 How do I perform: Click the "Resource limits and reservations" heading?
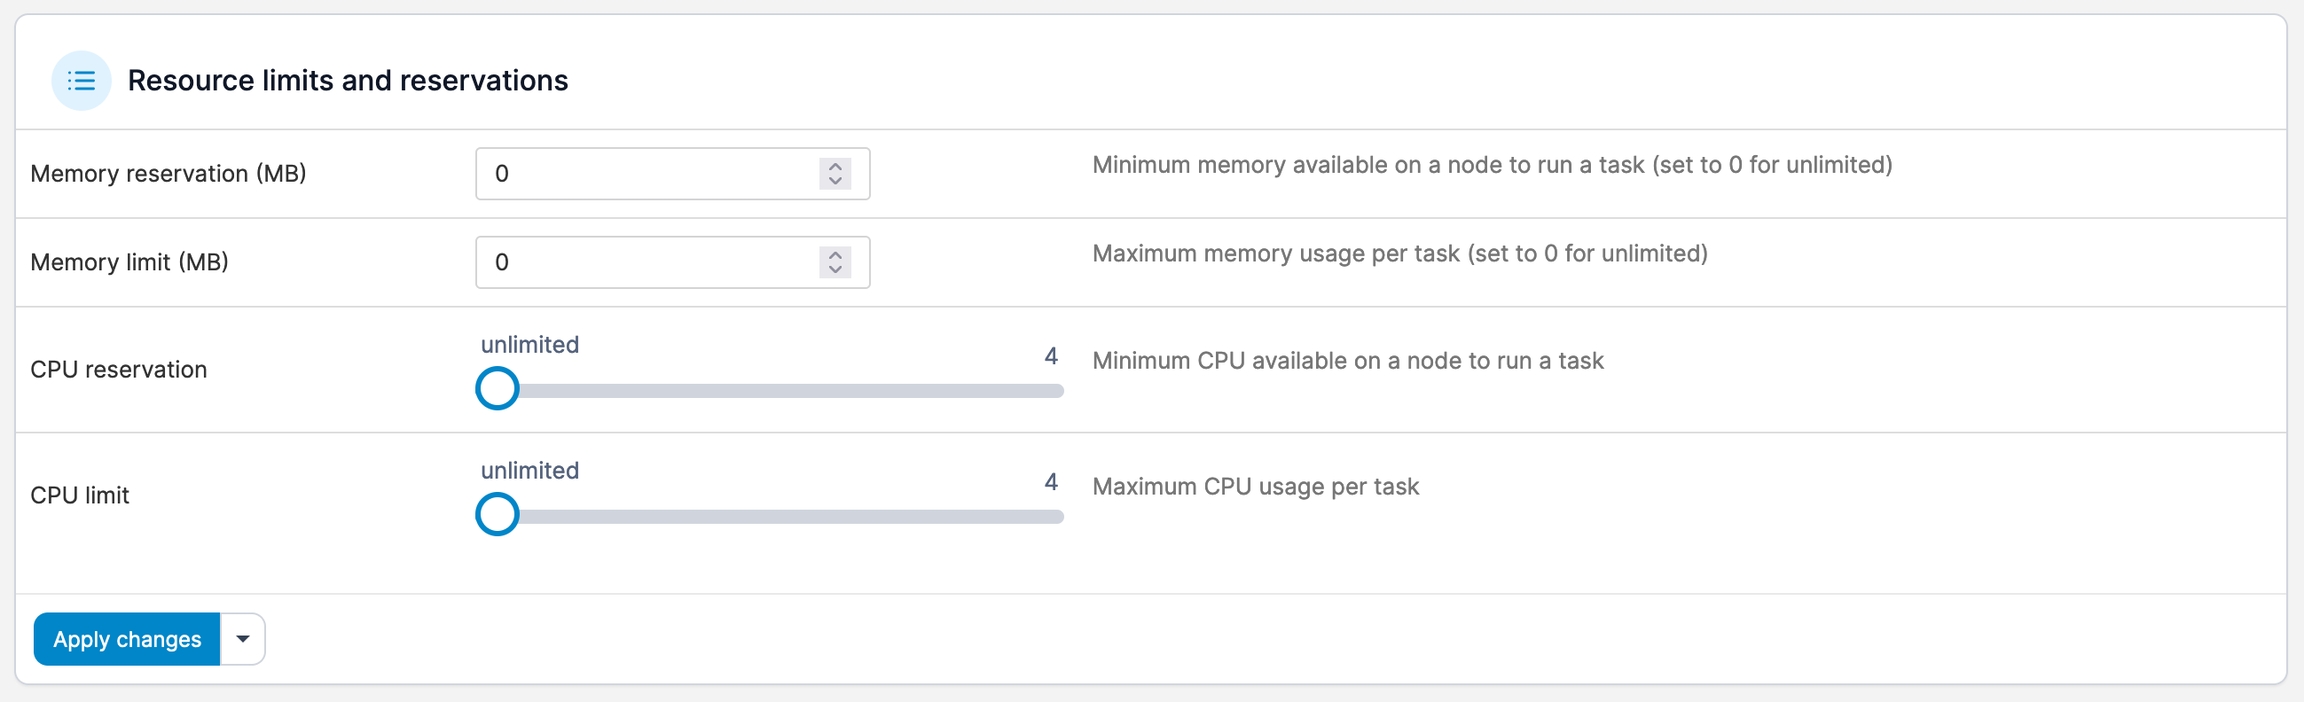[x=347, y=80]
